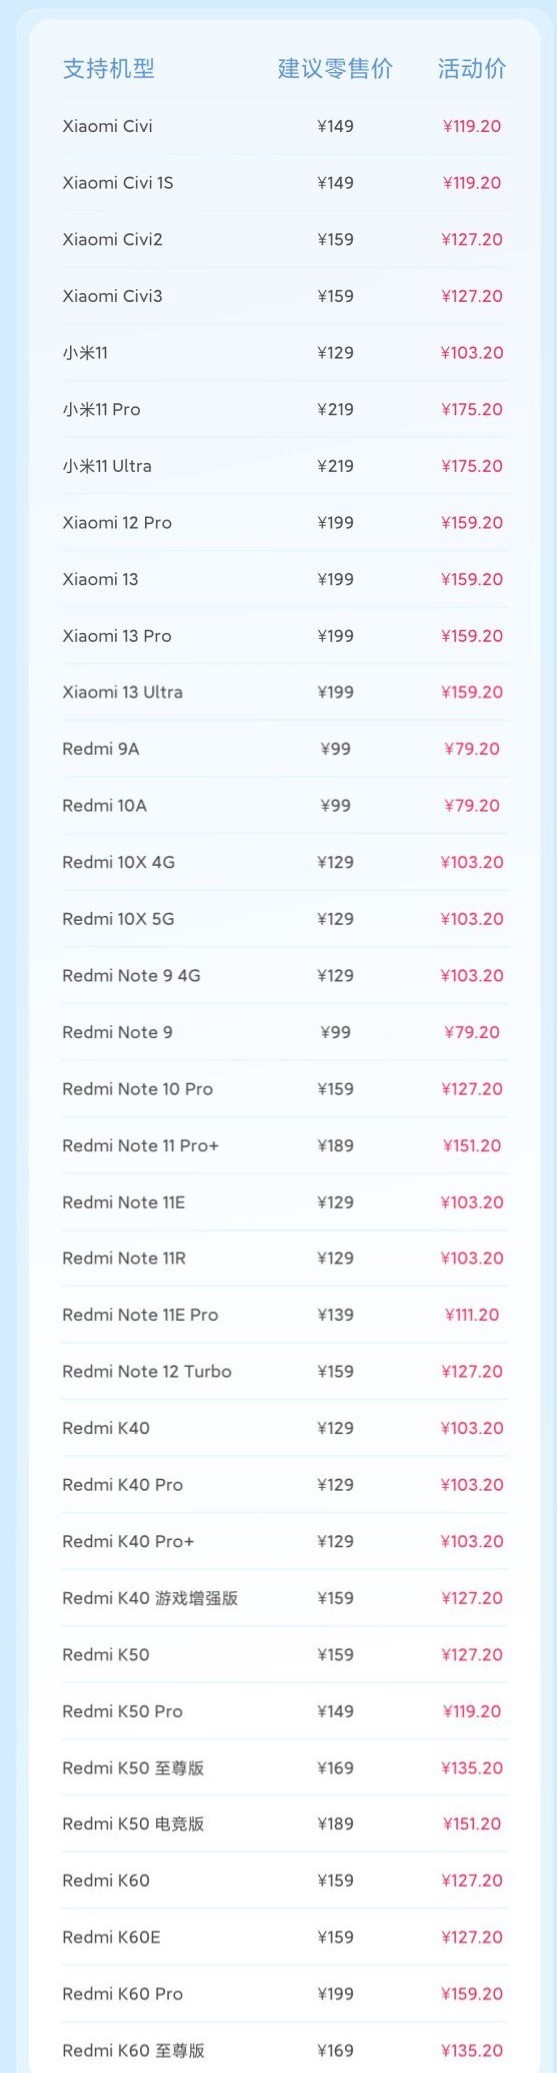Select the Xiaomi Civi model name
The image size is (557, 2073).
107,126
